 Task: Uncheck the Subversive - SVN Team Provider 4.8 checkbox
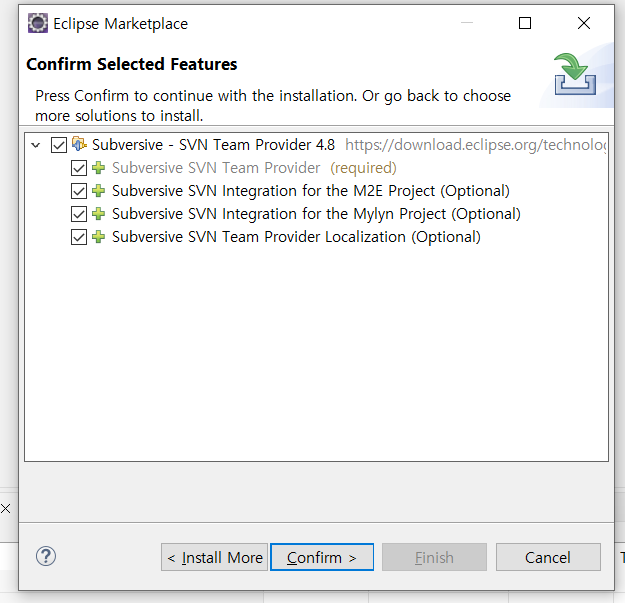pyautogui.click(x=59, y=145)
